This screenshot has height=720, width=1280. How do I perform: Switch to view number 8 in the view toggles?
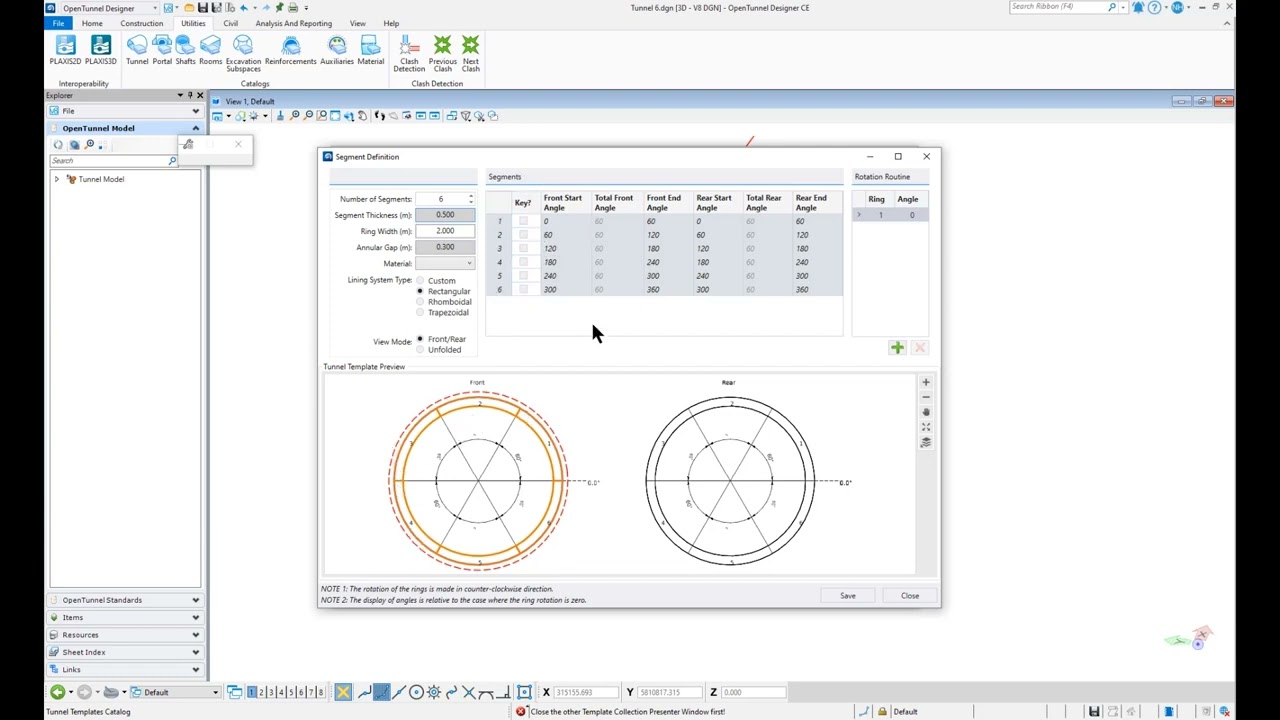pyautogui.click(x=320, y=692)
